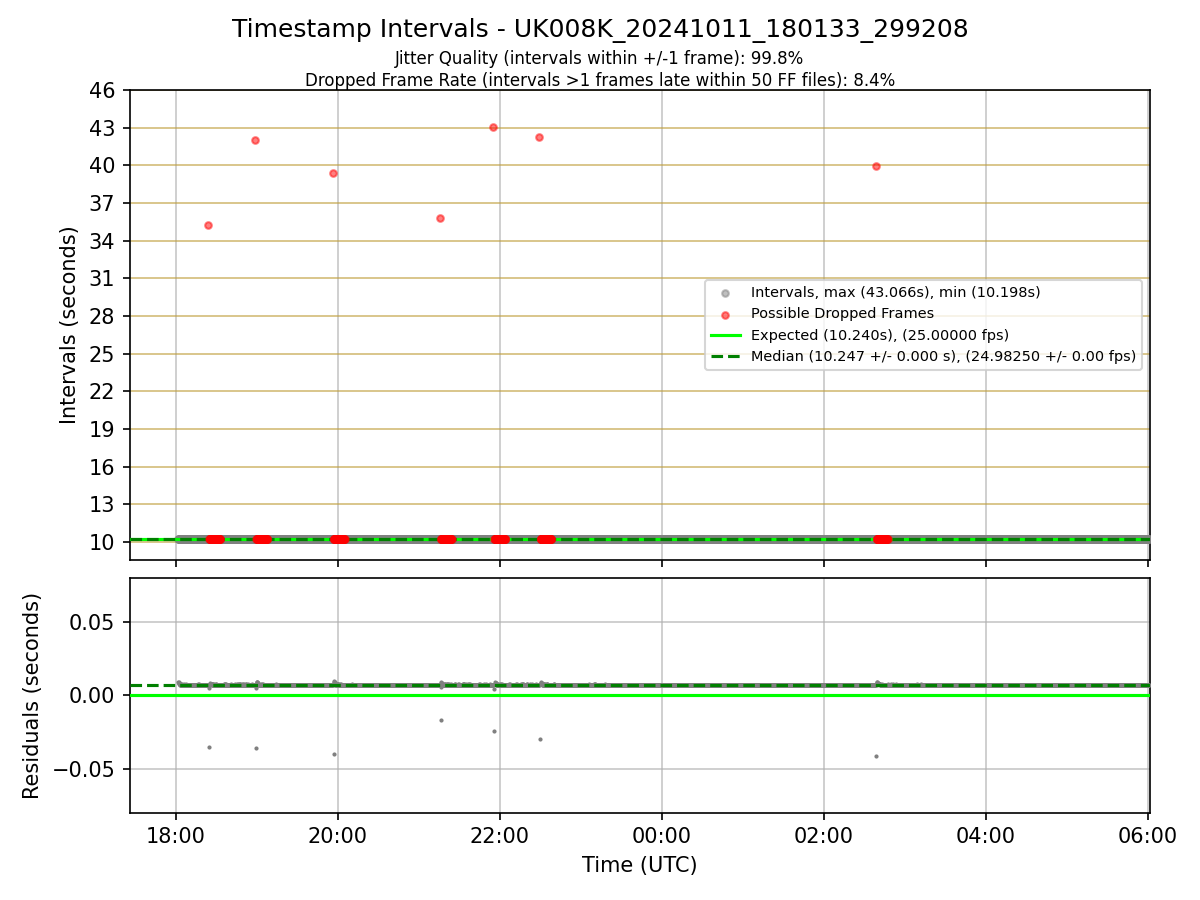Image resolution: width=1200 pixels, height=900 pixels.
Task: Click the plot title 'Timestamp Intervals - UK008K_20241011_180133_299208'
Action: (600, 29)
